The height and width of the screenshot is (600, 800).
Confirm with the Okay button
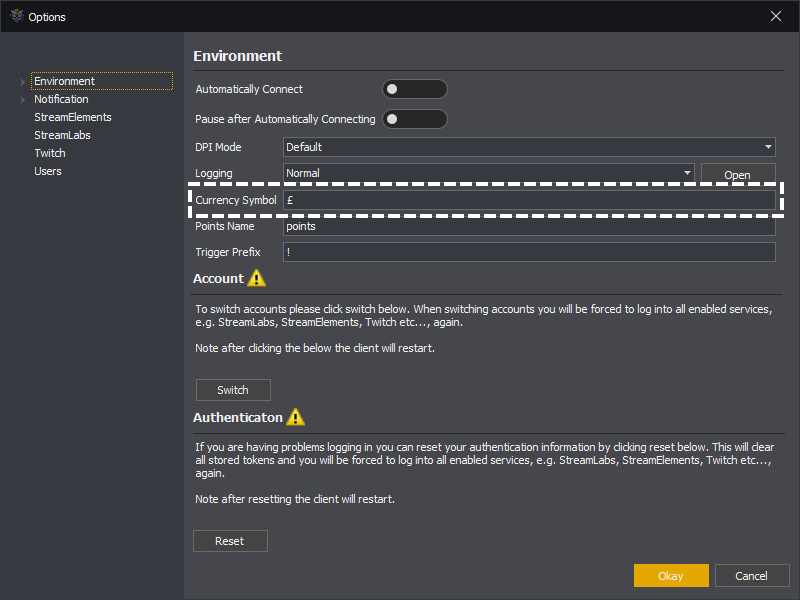point(671,576)
